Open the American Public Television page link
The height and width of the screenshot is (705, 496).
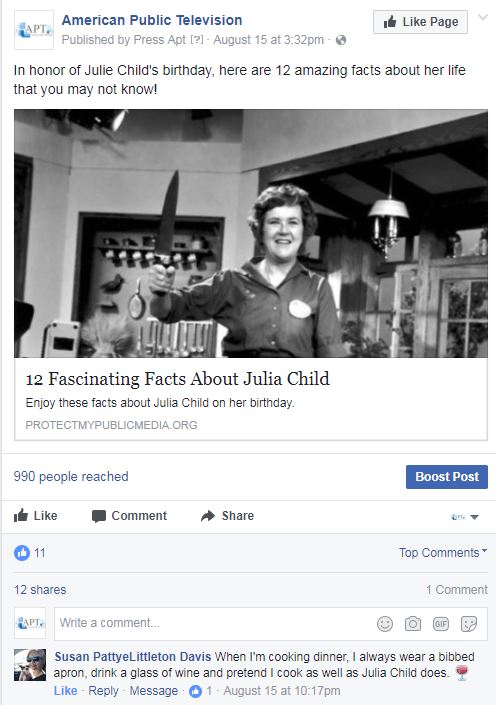coord(152,20)
